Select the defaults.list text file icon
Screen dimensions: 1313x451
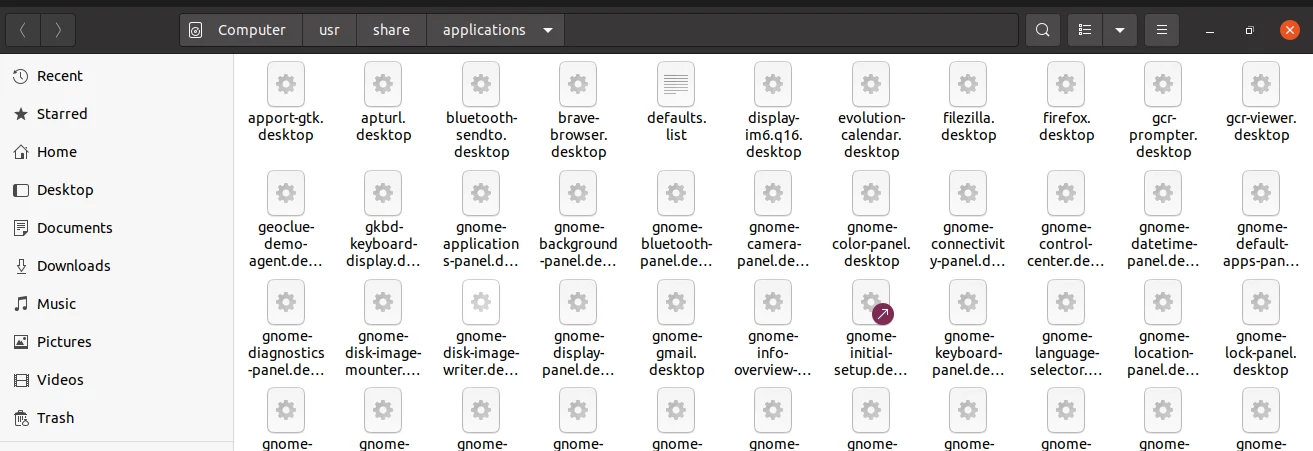[x=676, y=82]
